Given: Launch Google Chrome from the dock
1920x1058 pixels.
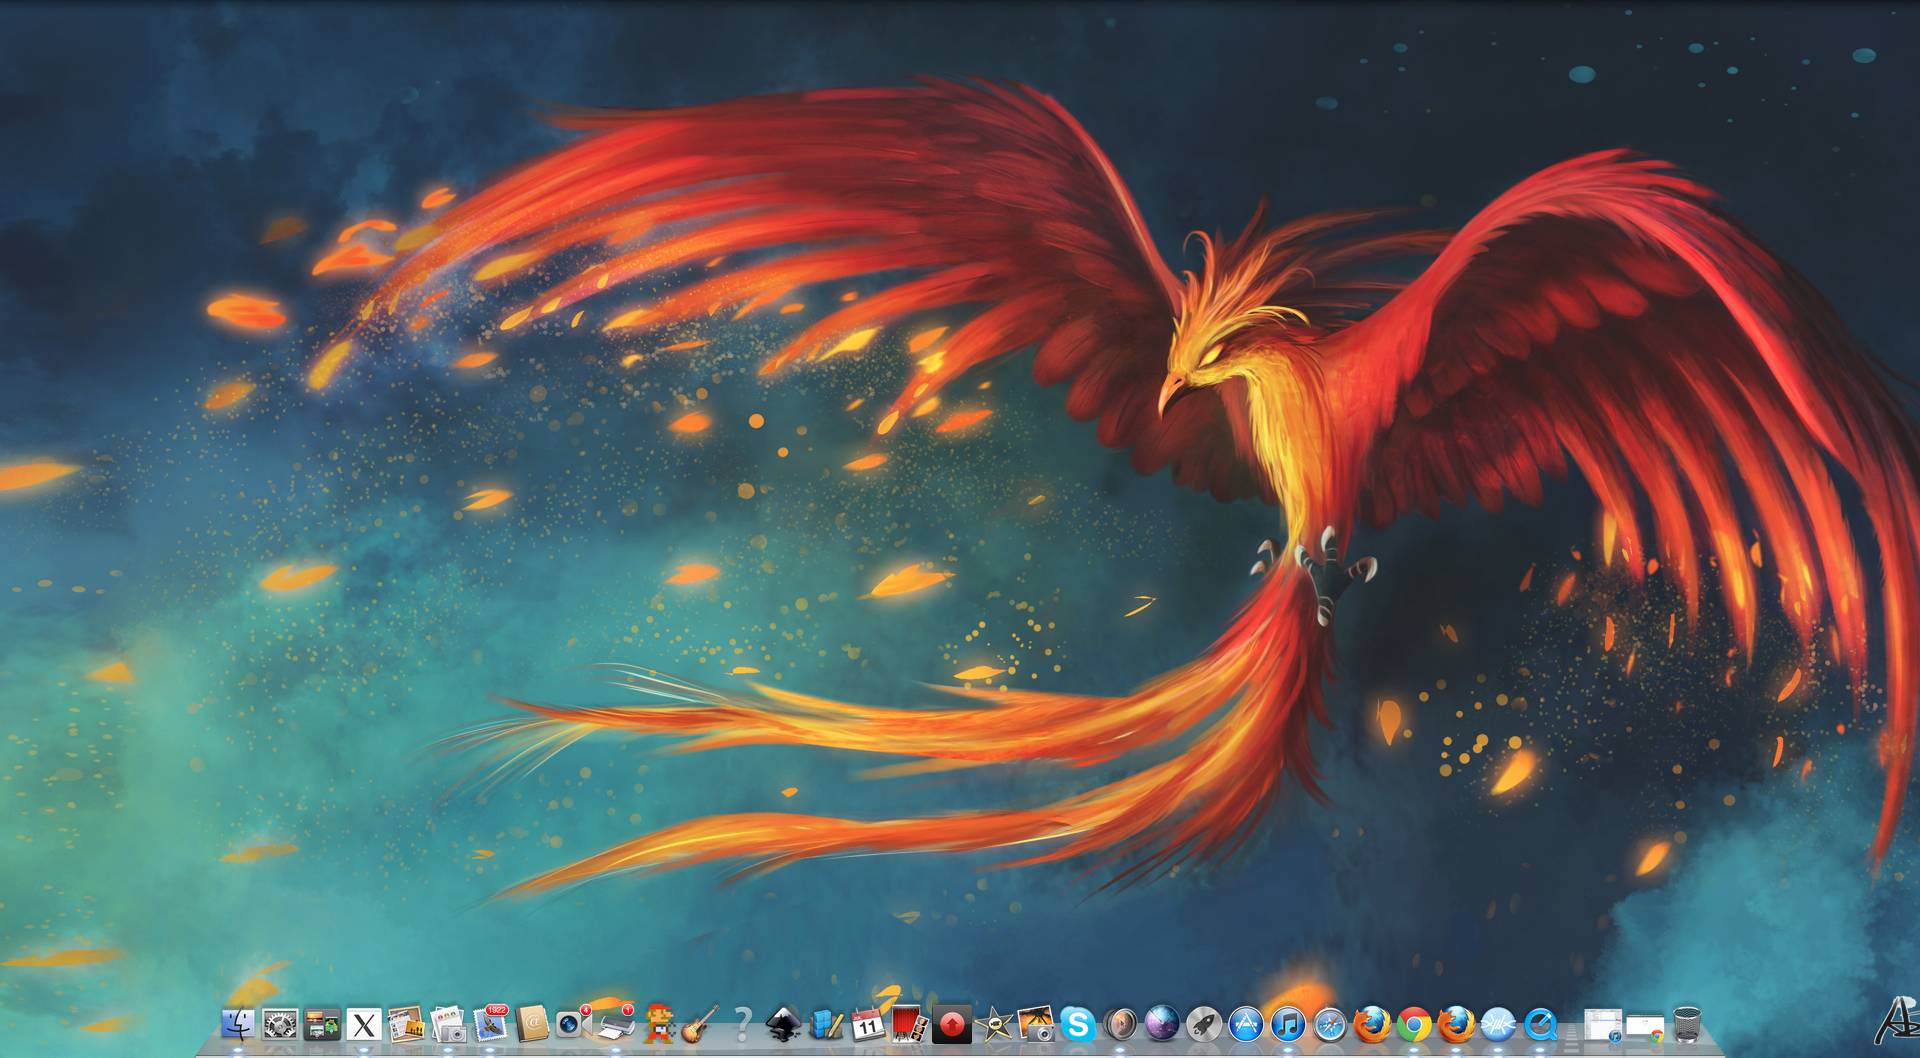Looking at the screenshot, I should (1414, 1024).
